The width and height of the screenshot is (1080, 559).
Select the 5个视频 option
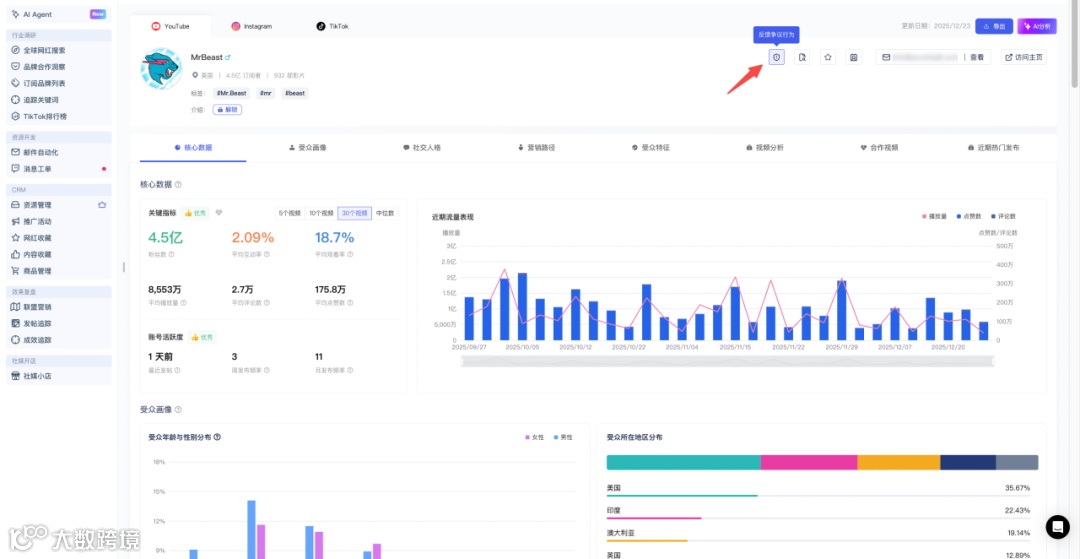click(x=290, y=213)
